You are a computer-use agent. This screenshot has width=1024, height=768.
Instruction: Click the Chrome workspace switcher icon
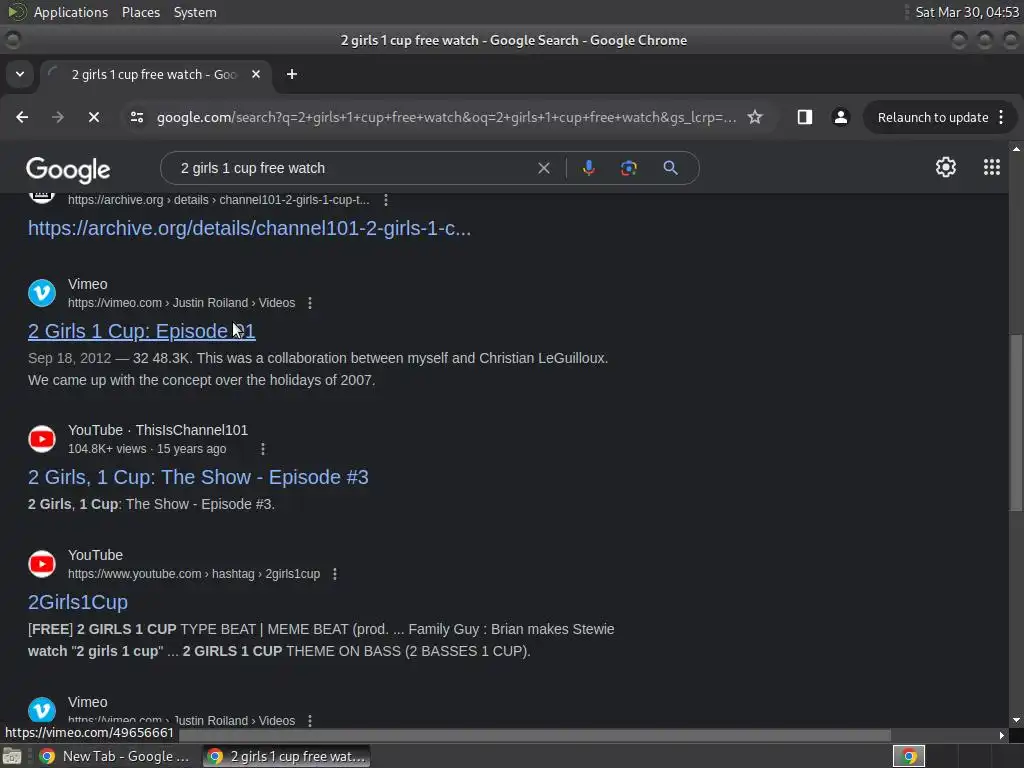point(908,756)
